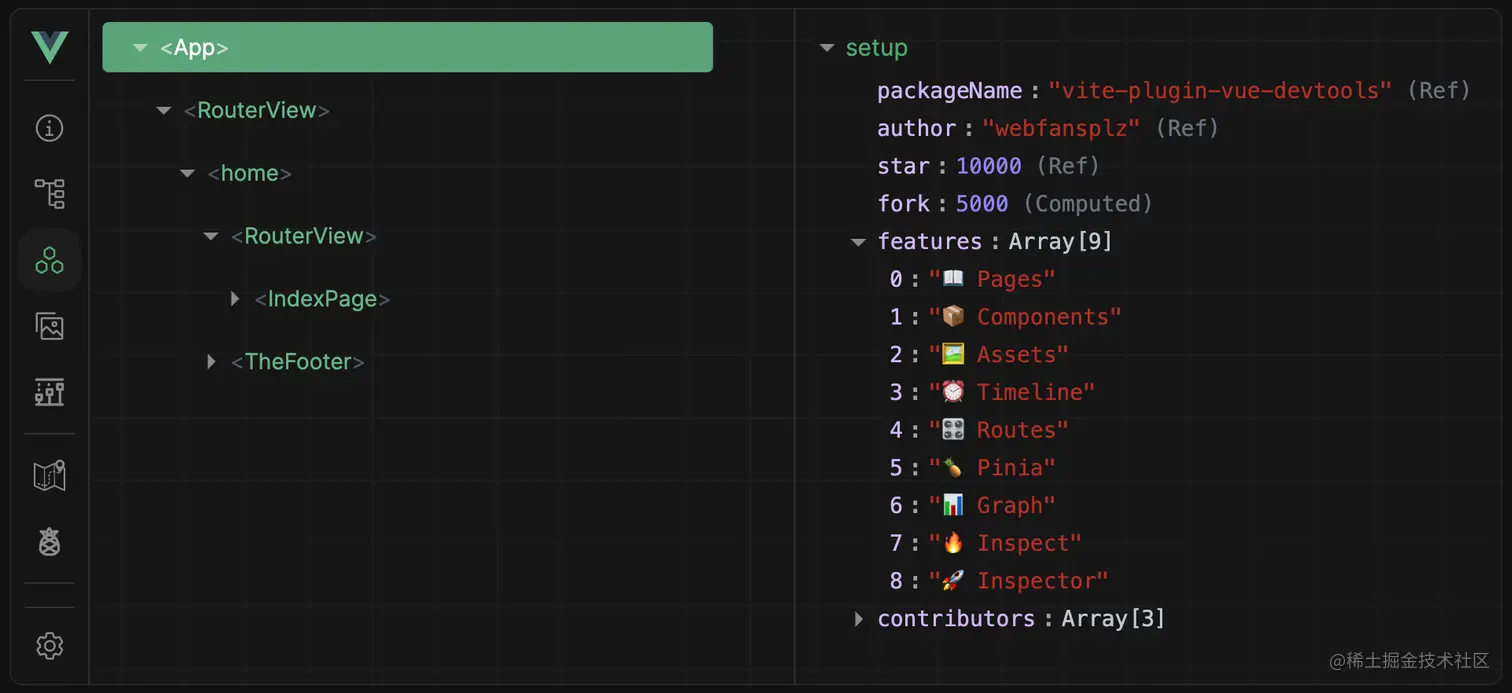The width and height of the screenshot is (1512, 693).
Task: Expand the contributors array arrow
Action: point(858,619)
